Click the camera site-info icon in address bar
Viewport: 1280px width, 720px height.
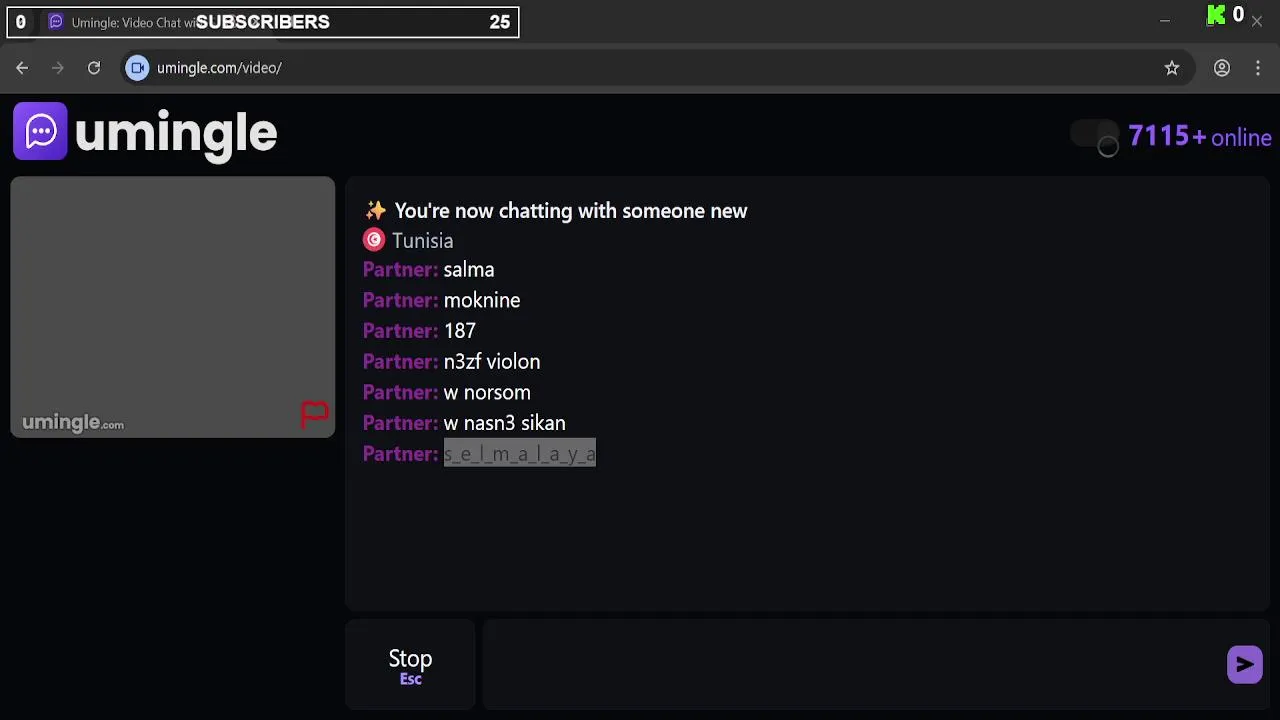pyautogui.click(x=138, y=68)
